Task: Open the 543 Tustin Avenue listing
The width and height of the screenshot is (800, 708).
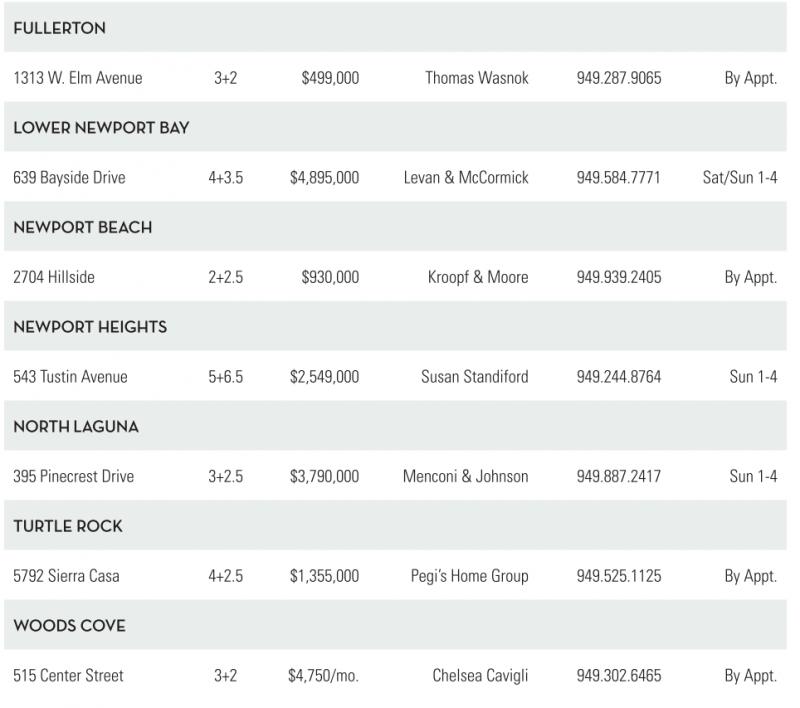Action: (70, 377)
